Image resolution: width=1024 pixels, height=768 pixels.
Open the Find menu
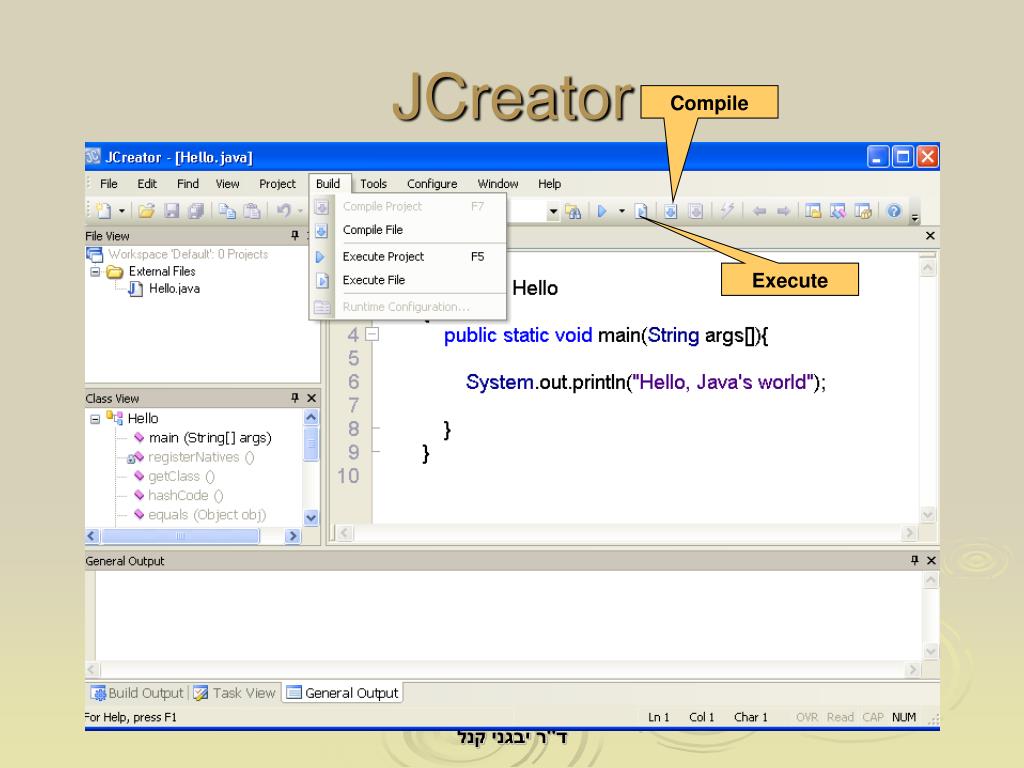[x=188, y=184]
